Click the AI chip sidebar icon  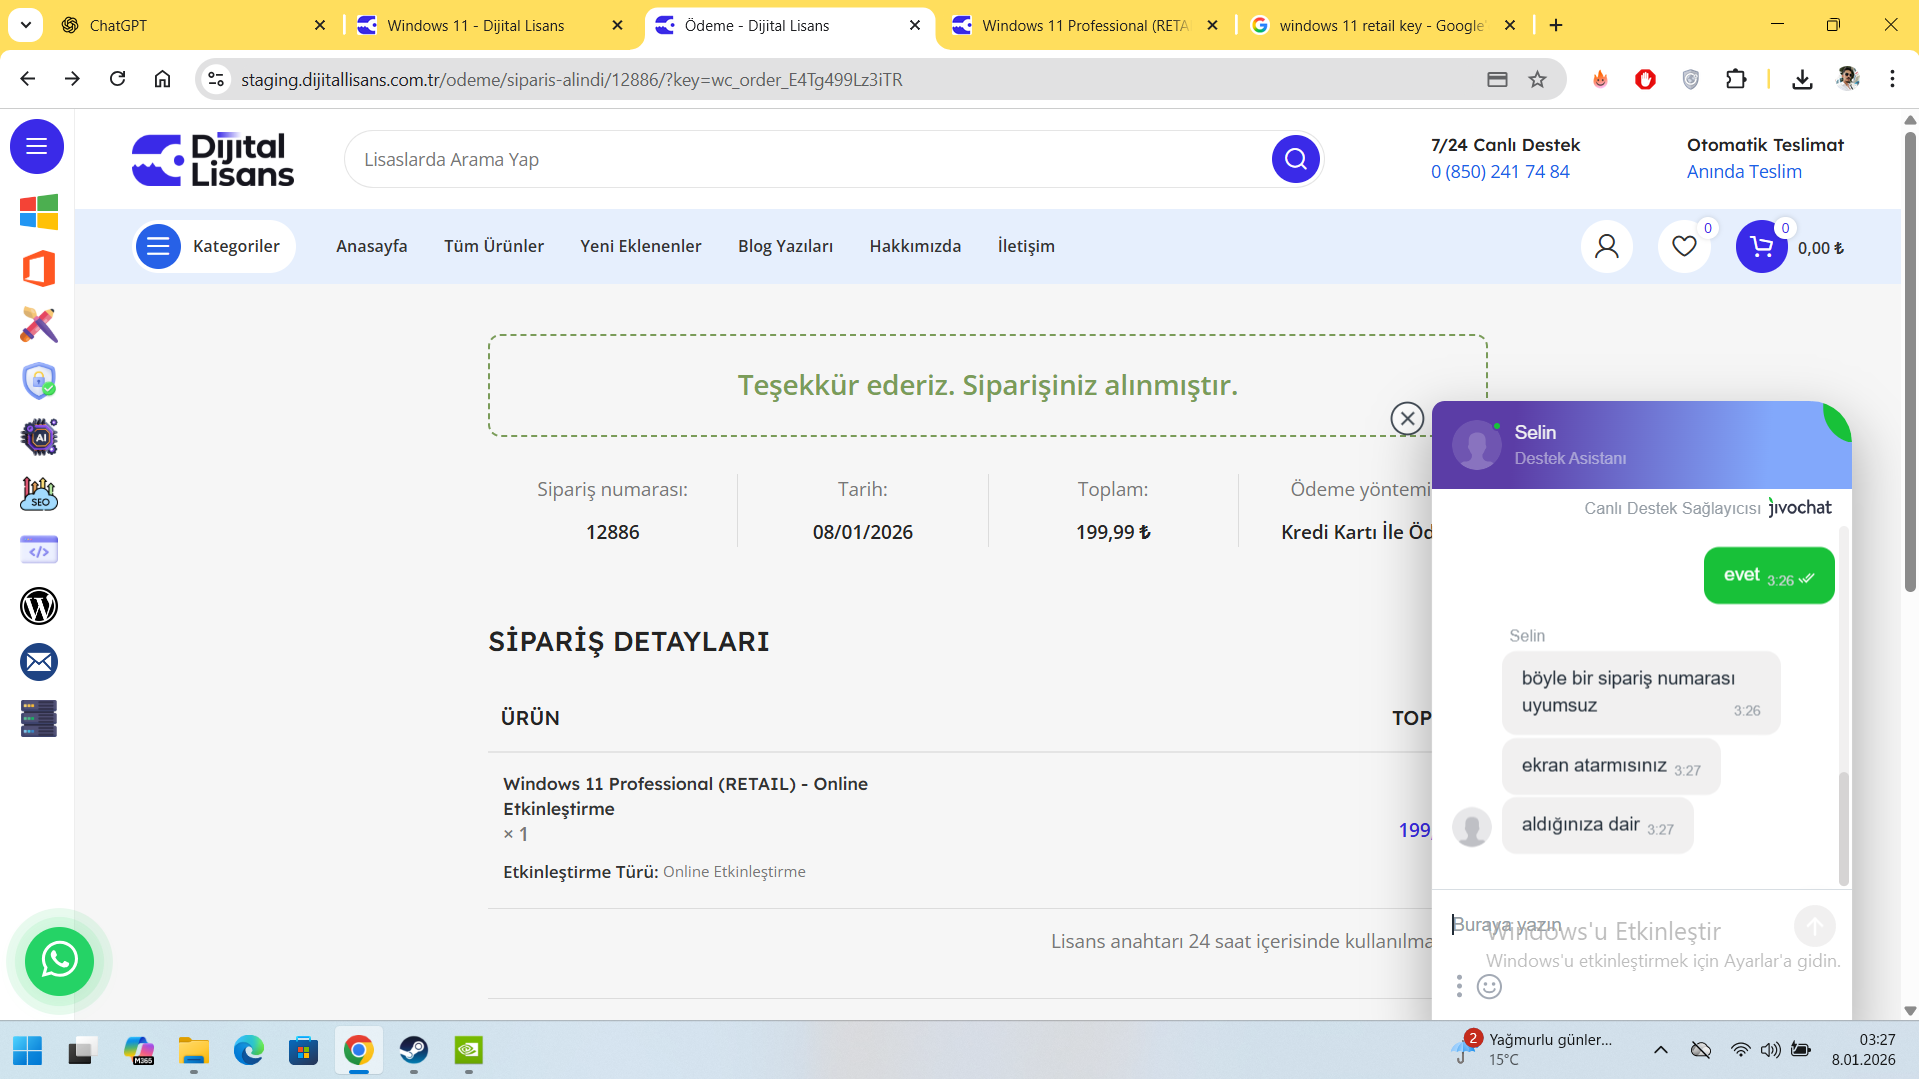[x=39, y=437]
